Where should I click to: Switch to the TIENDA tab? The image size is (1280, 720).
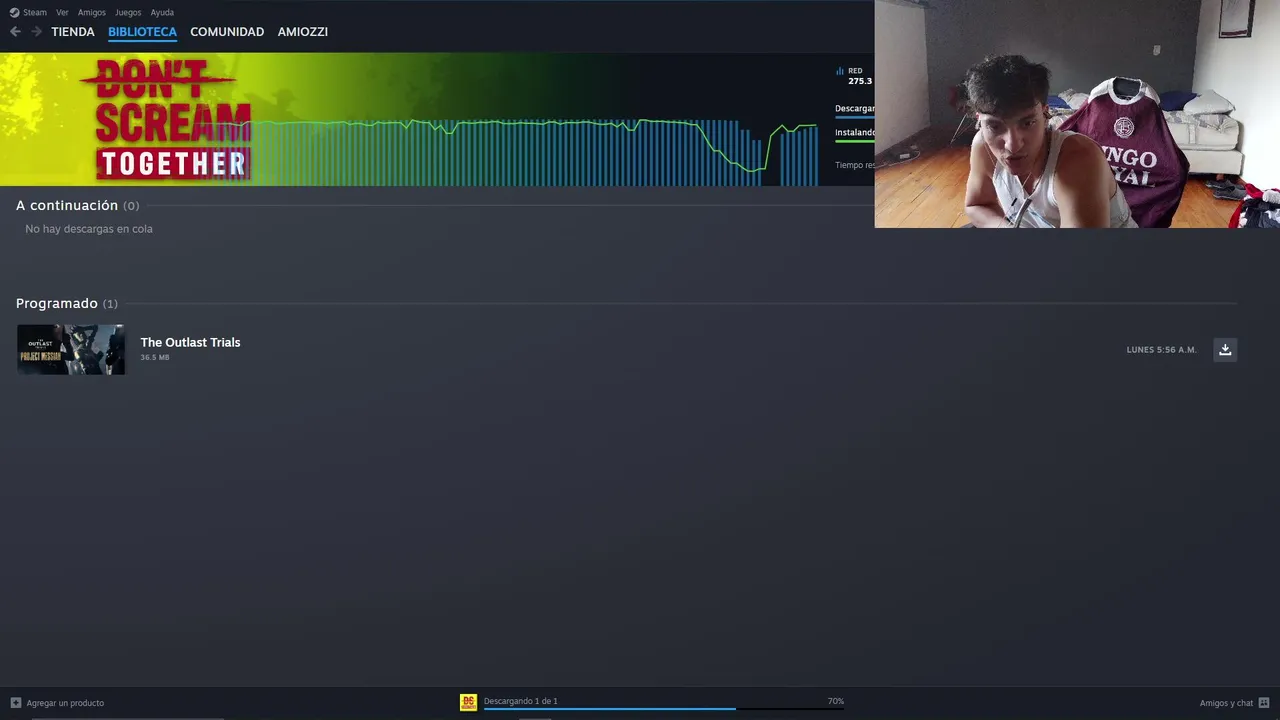(x=73, y=32)
